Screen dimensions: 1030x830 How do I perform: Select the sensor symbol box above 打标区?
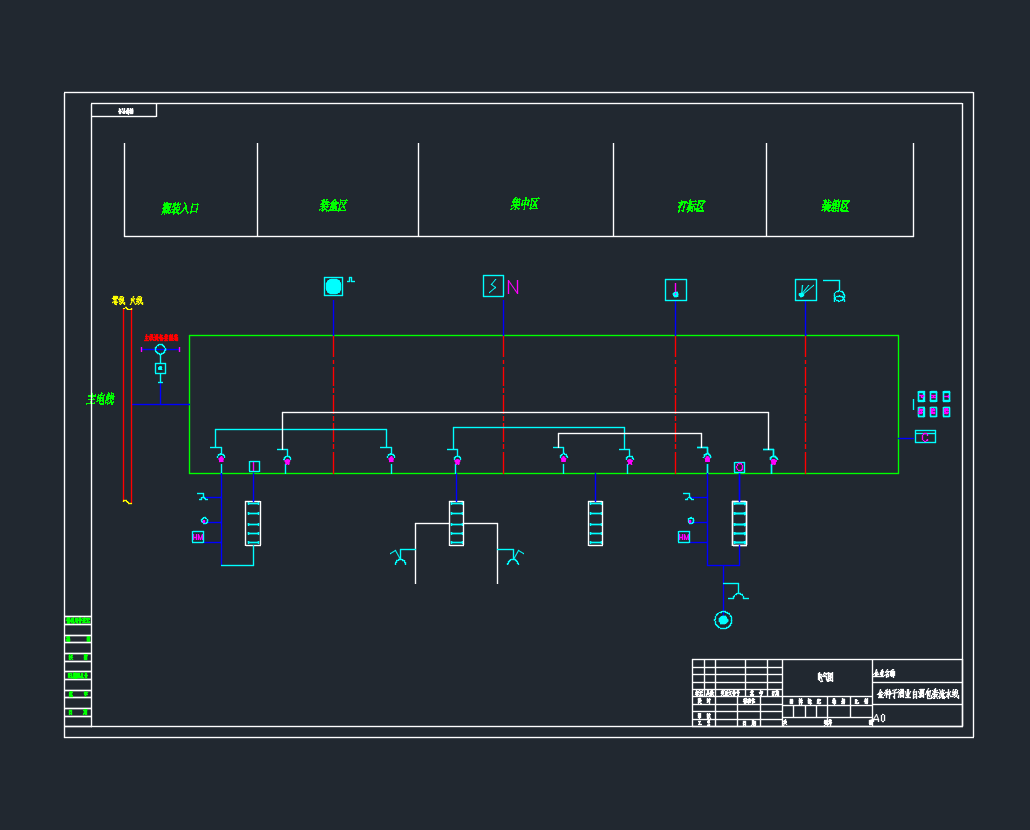(676, 290)
